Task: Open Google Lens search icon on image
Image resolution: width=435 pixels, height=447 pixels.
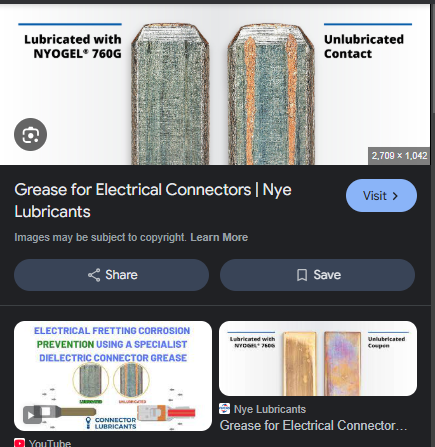Action: (x=30, y=134)
